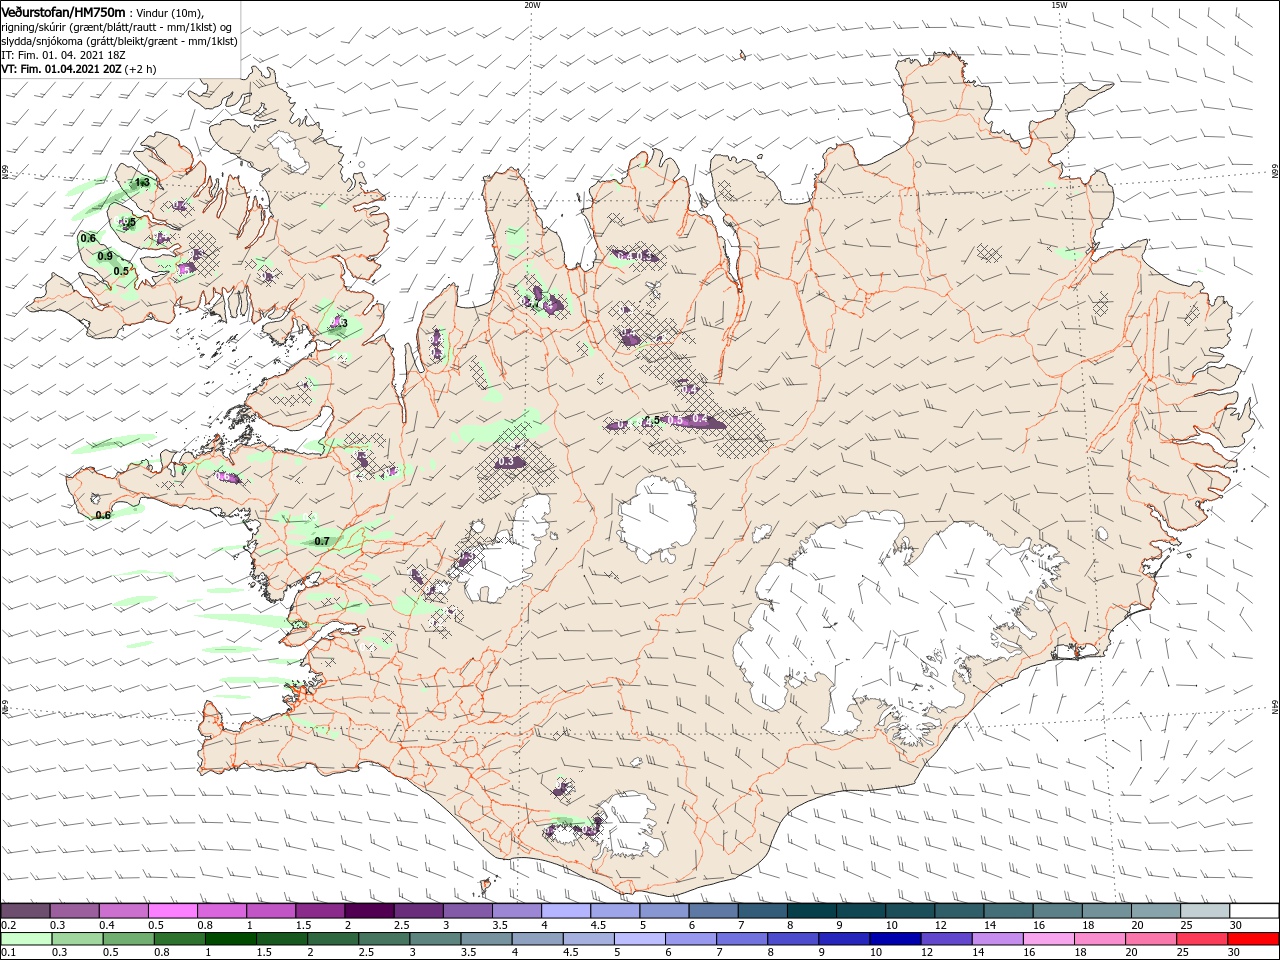Select the white swatch labeled 30 in snow scale
Image resolution: width=1280 pixels, height=960 pixels.
(1253, 911)
